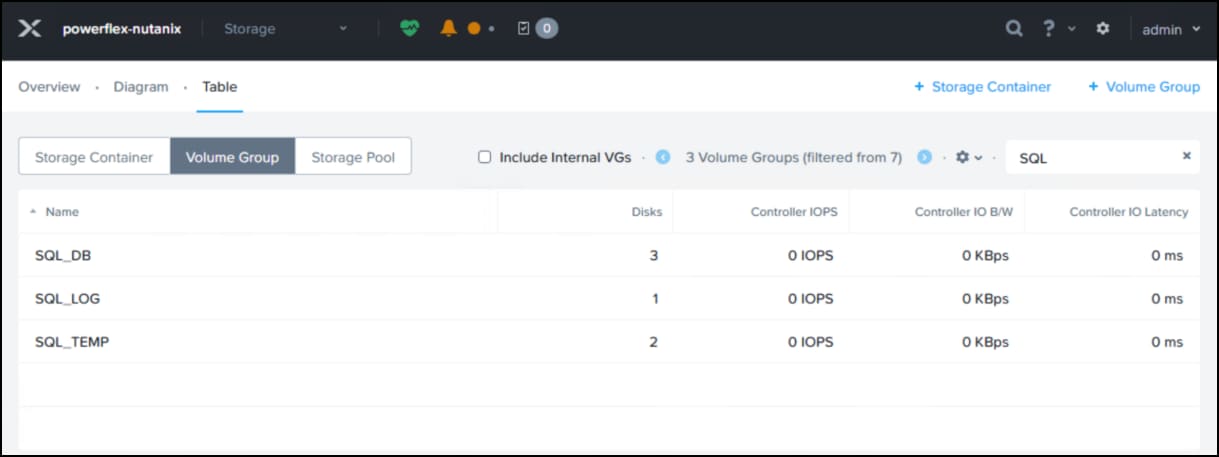This screenshot has height=457, width=1219.
Task: Click + Volume Group link
Action: pos(1144,87)
